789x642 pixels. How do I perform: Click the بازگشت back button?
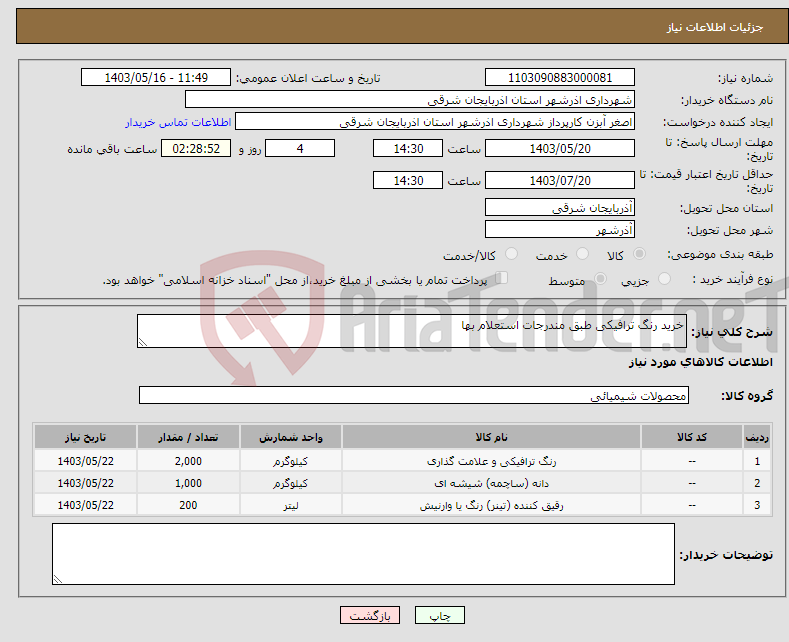coord(370,615)
